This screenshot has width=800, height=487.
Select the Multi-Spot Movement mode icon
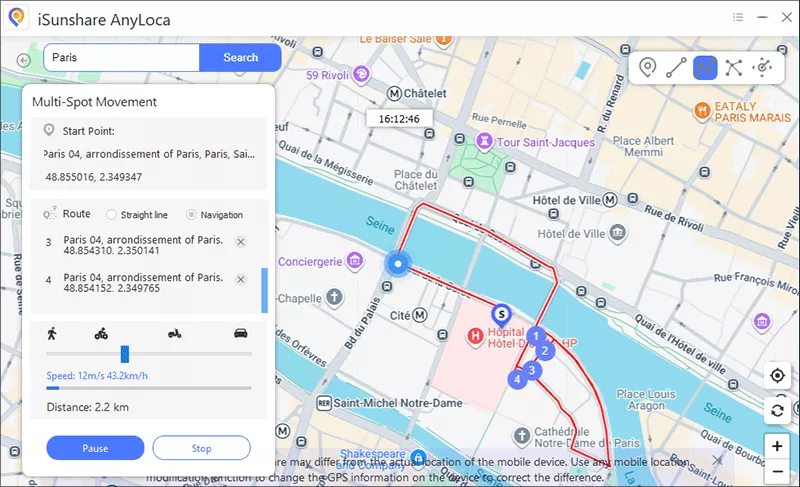[x=705, y=68]
